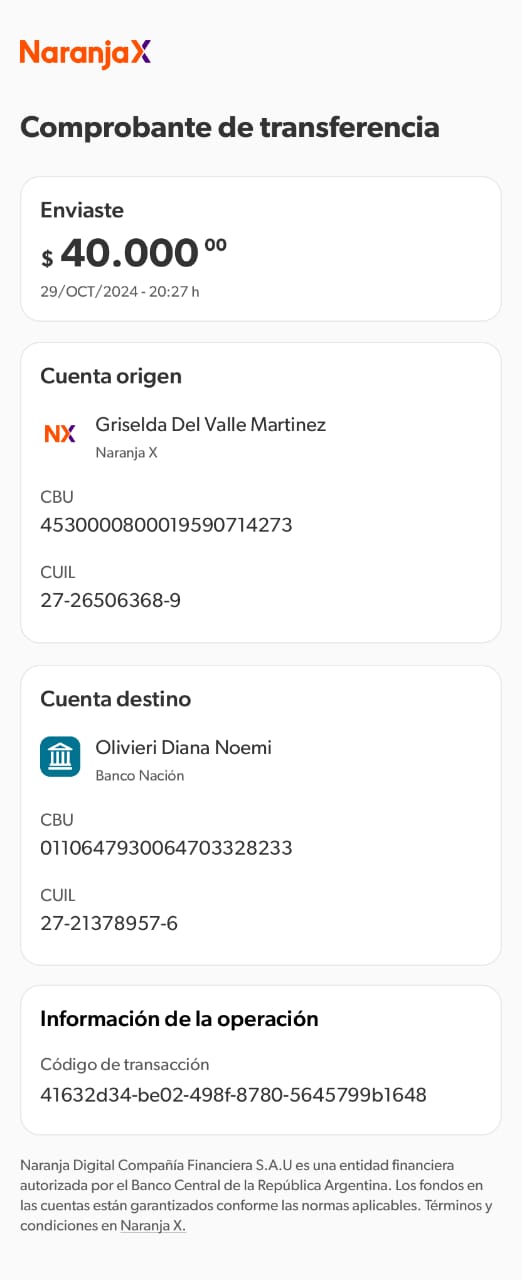The height and width of the screenshot is (1280, 522).
Task: Click the origin CUIL 27-26506368-9
Action: coord(111,600)
